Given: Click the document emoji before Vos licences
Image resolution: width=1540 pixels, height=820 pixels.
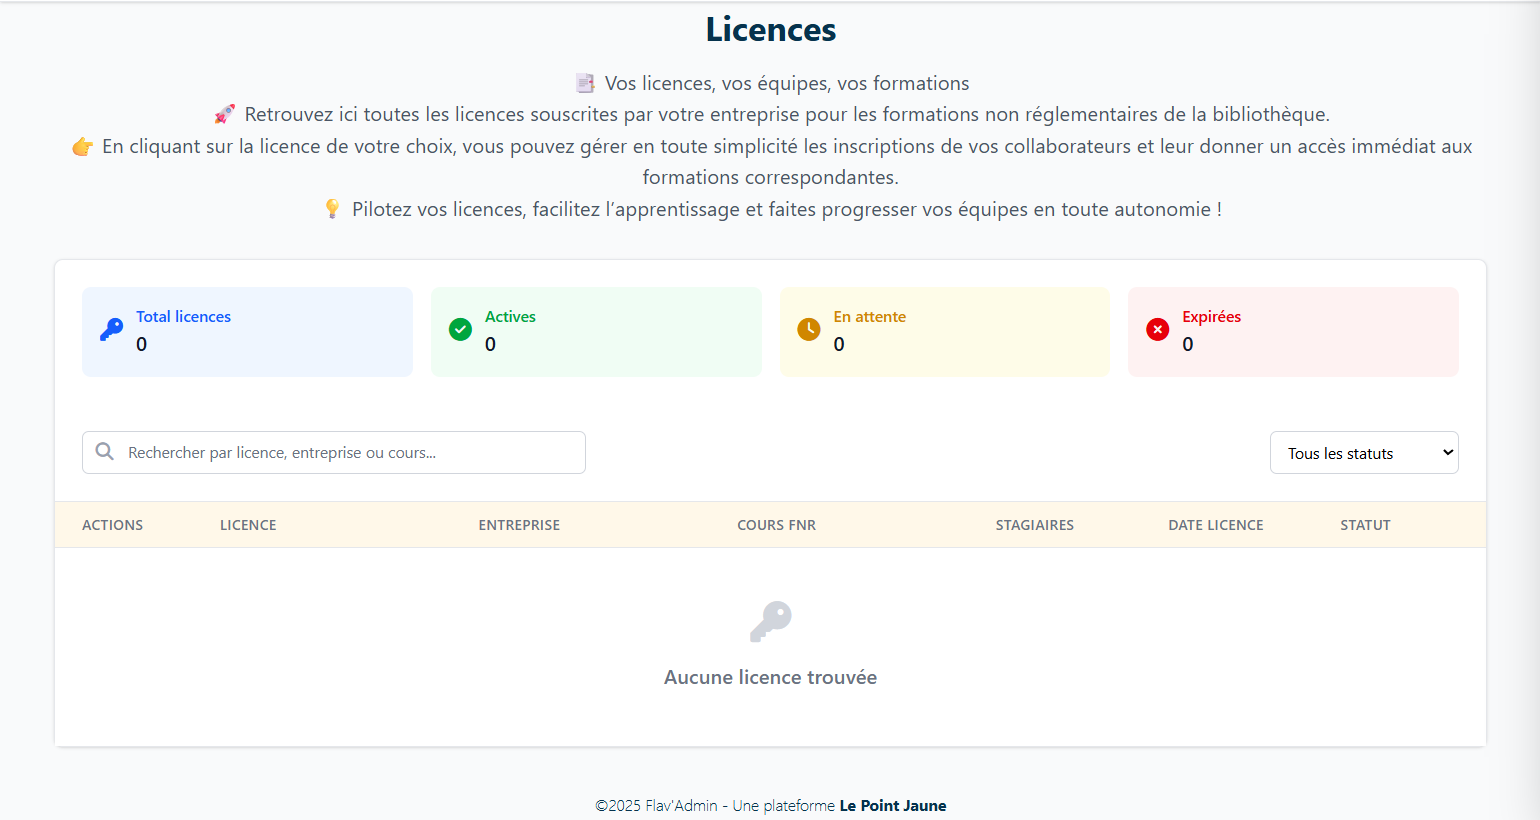Looking at the screenshot, I should tap(585, 83).
